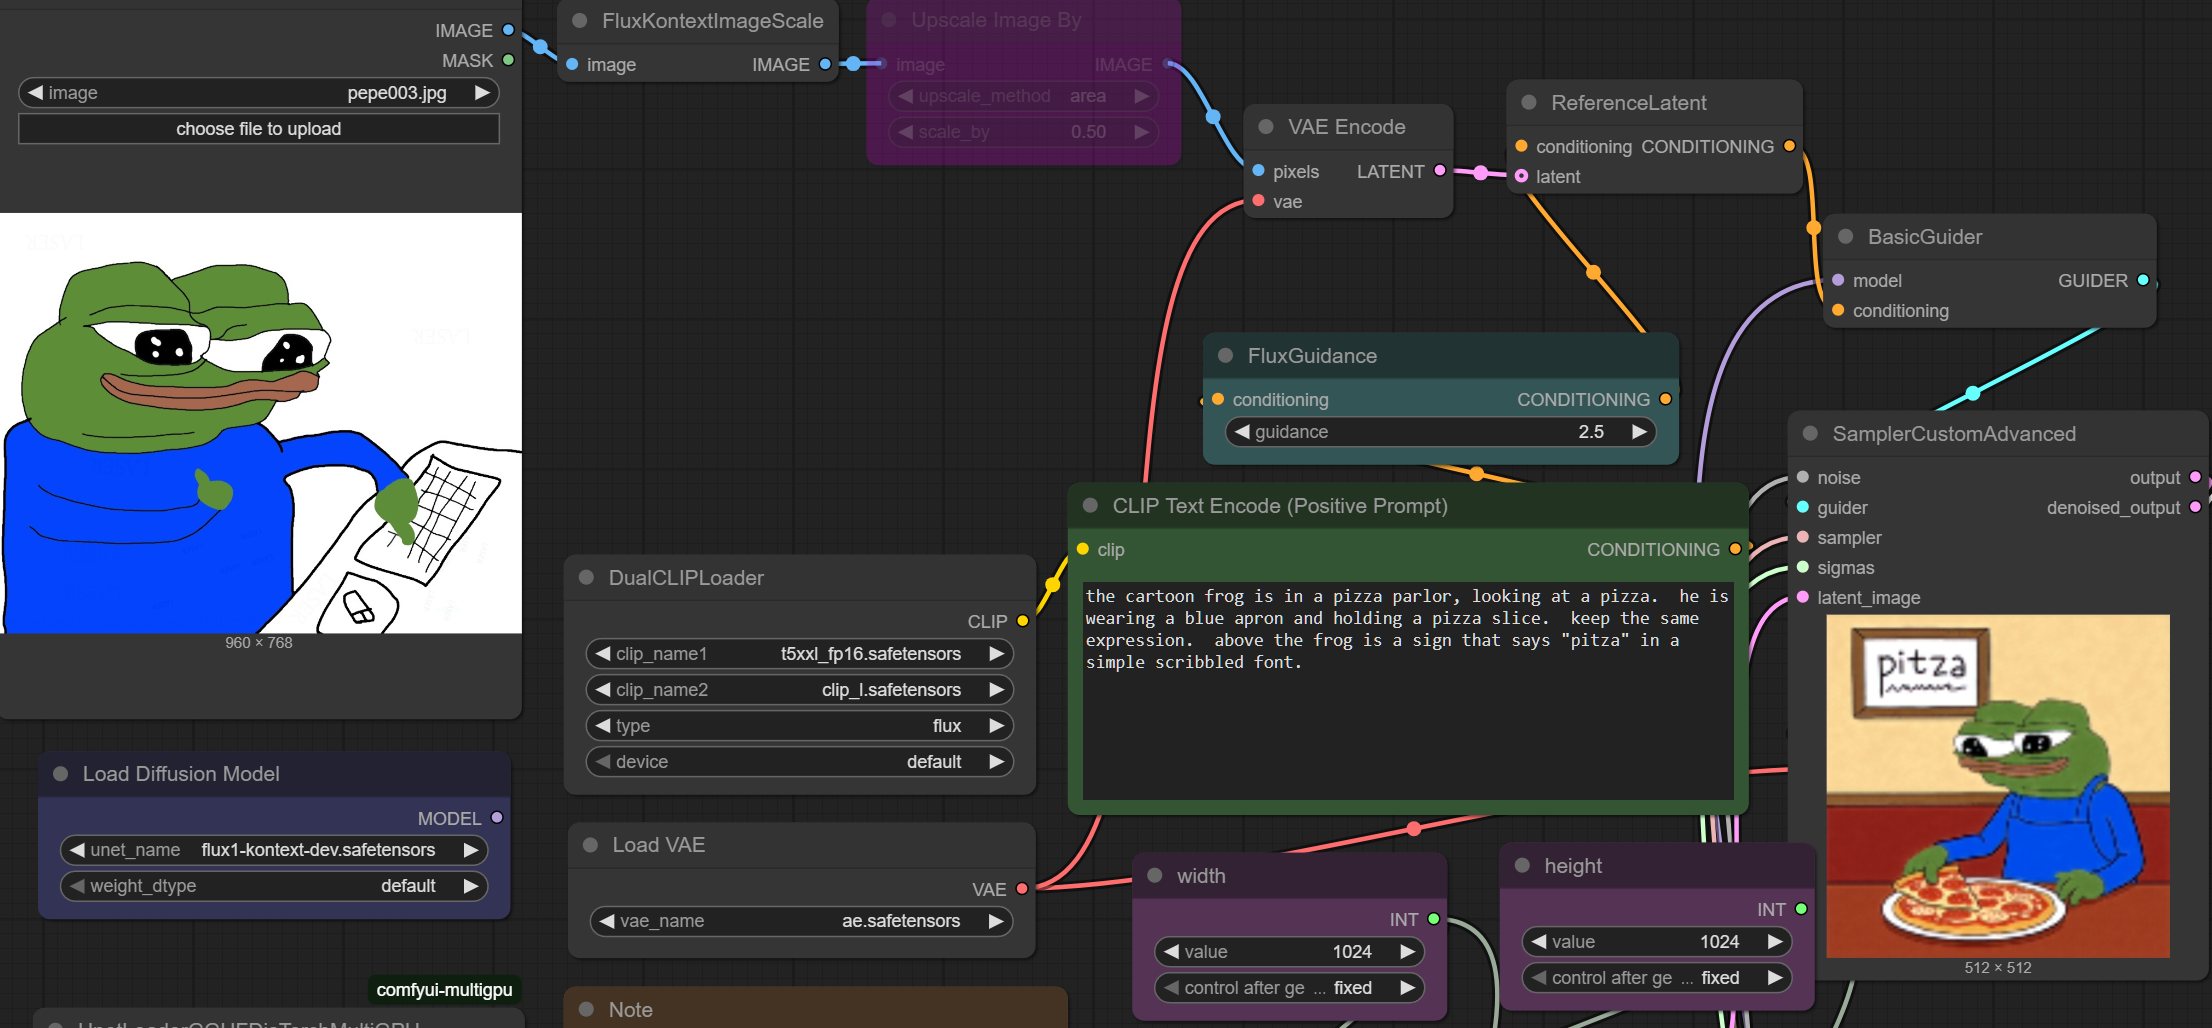Decrease height value with left arrow
The width and height of the screenshot is (2212, 1028).
(x=1539, y=941)
